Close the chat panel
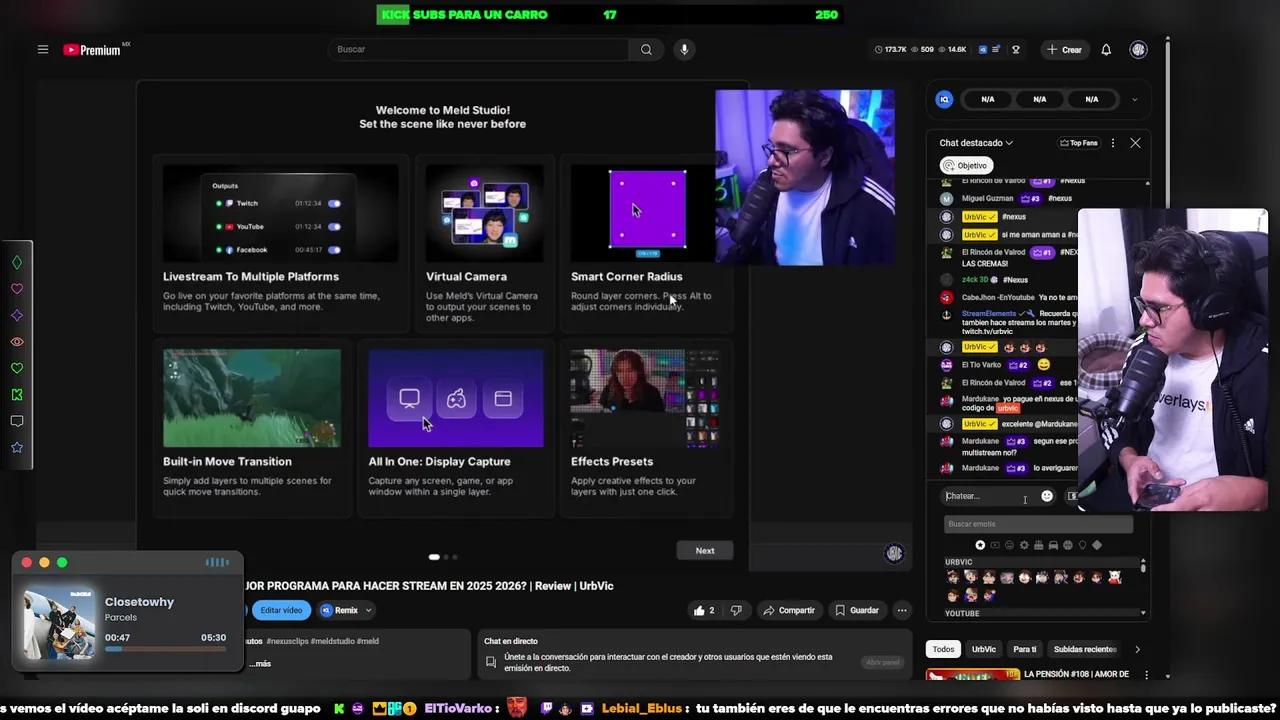The image size is (1280, 720). click(1135, 143)
